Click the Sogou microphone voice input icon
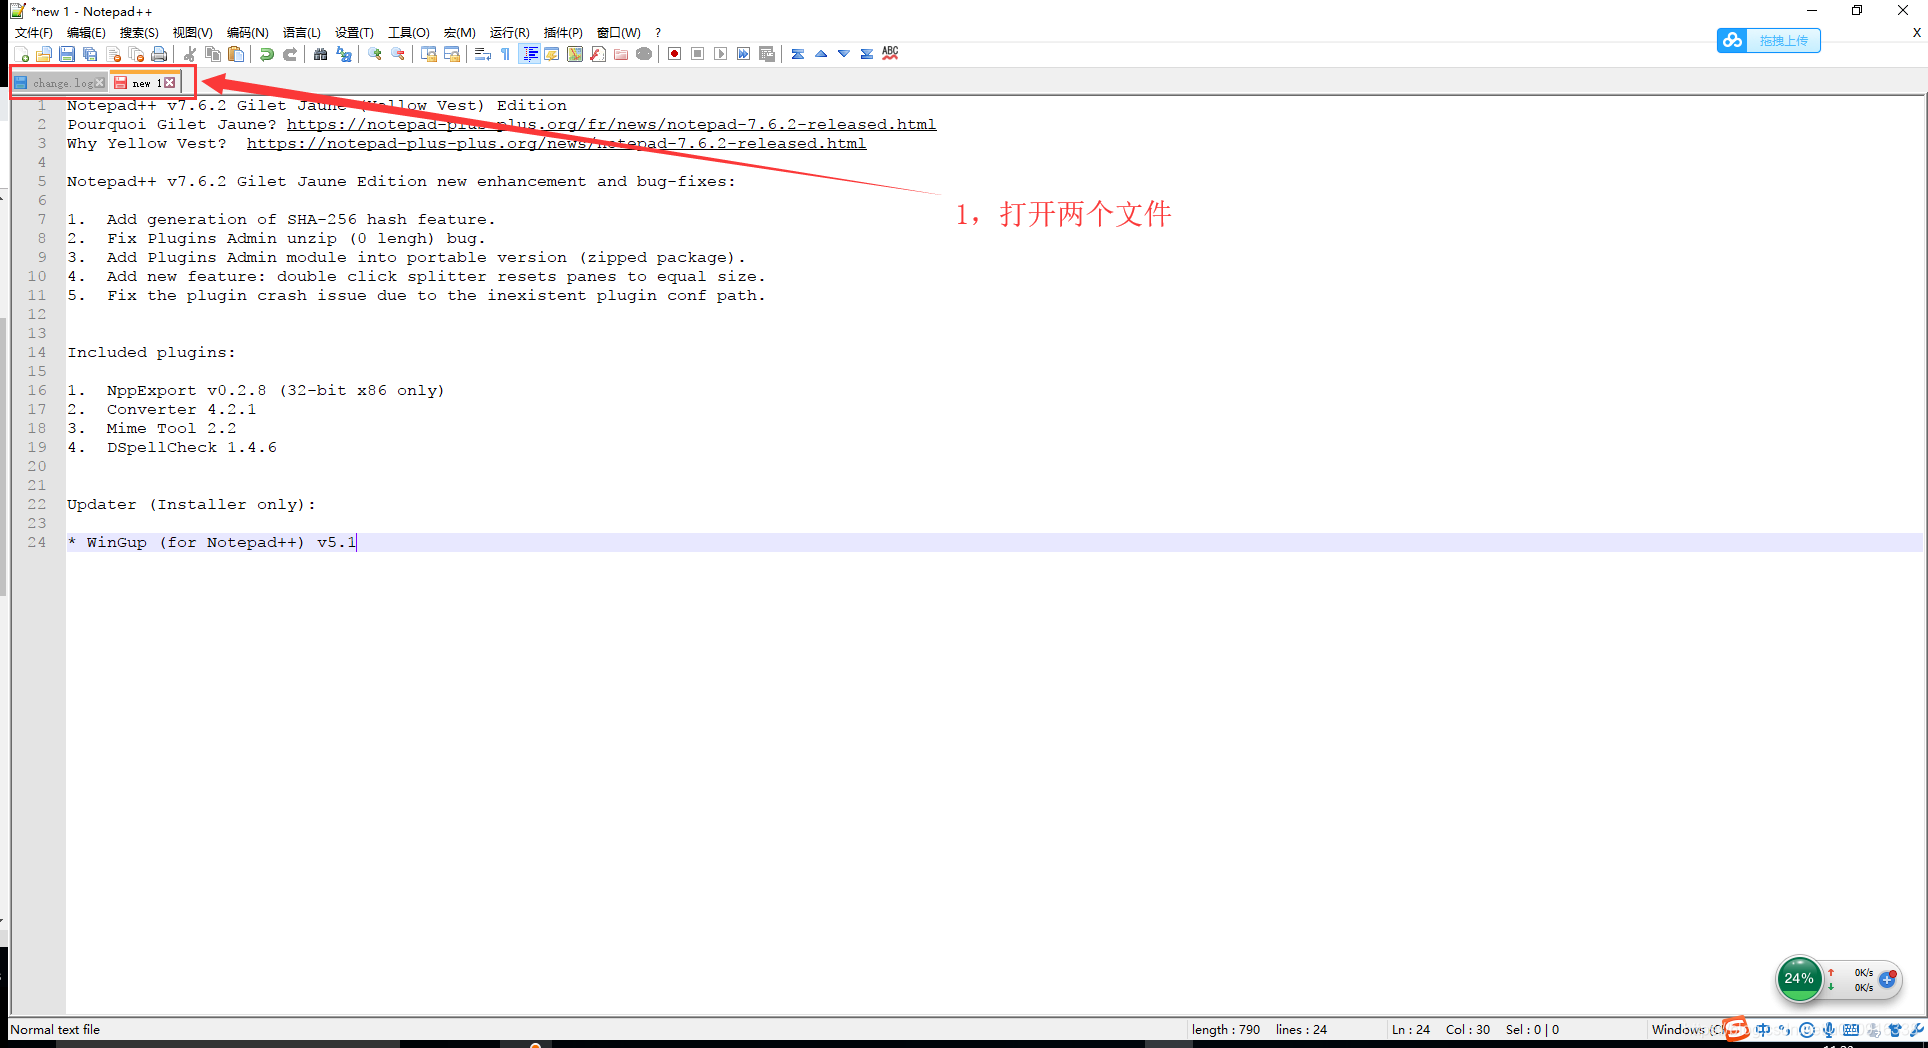This screenshot has width=1928, height=1048. click(1829, 1030)
